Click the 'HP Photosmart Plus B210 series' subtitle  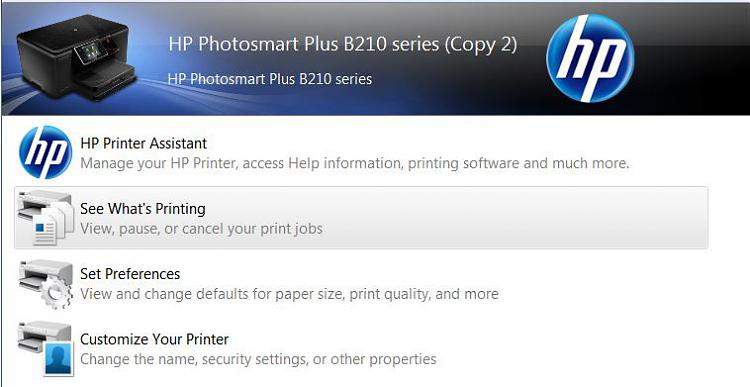coord(270,78)
